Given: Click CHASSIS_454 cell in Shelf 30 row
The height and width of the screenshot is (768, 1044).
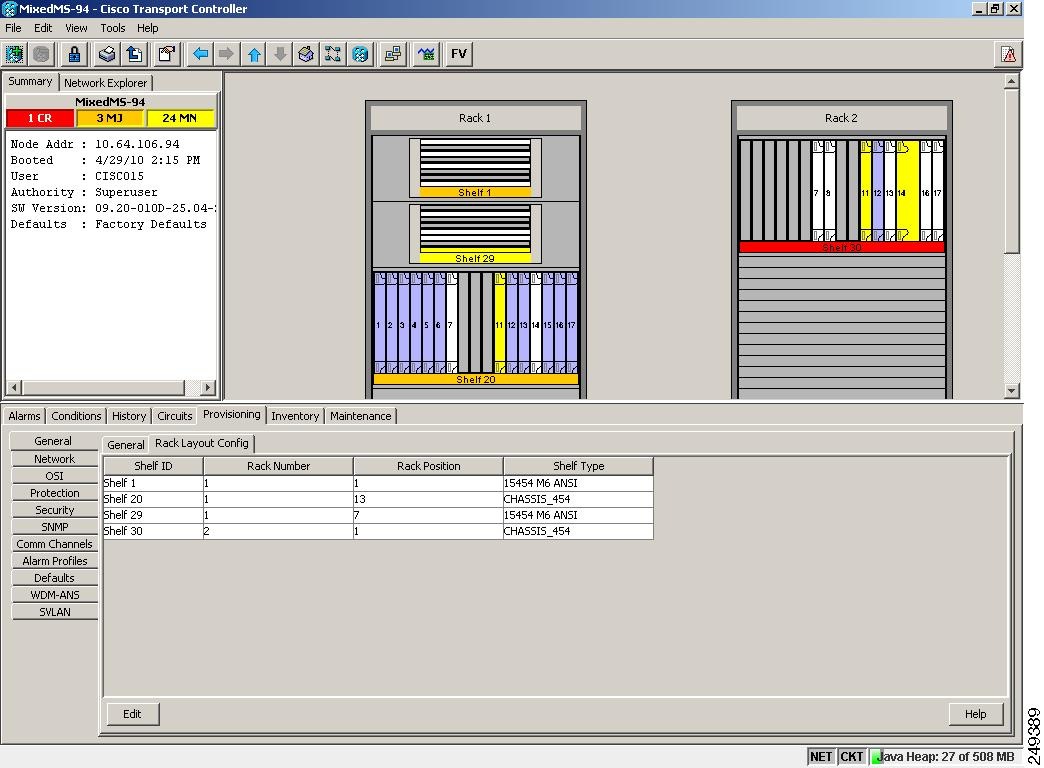Looking at the screenshot, I should pyautogui.click(x=578, y=531).
